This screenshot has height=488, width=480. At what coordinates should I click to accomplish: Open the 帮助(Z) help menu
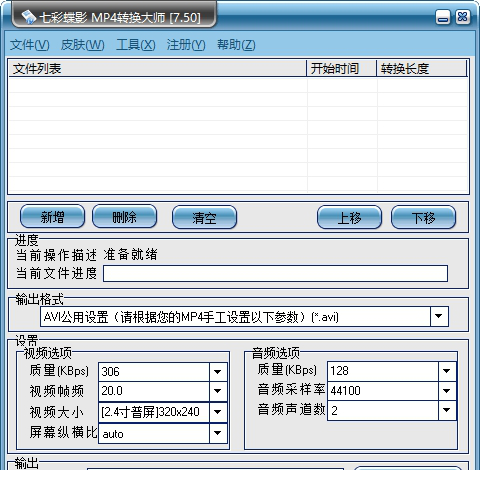(236, 45)
